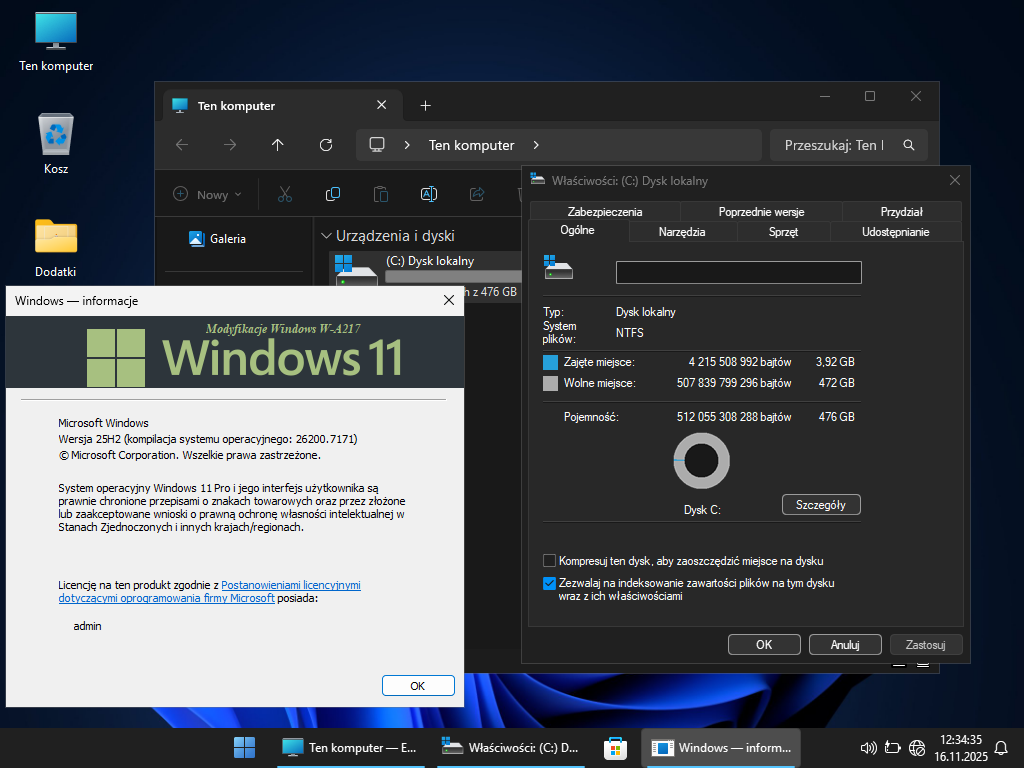1024x768 pixels.
Task: Click the Copy icon in Explorer toolbar
Action: point(333,194)
